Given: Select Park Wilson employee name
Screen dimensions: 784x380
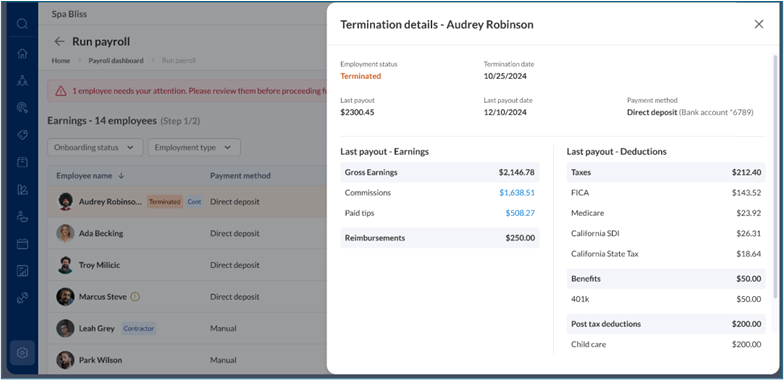Looking at the screenshot, I should point(100,360).
